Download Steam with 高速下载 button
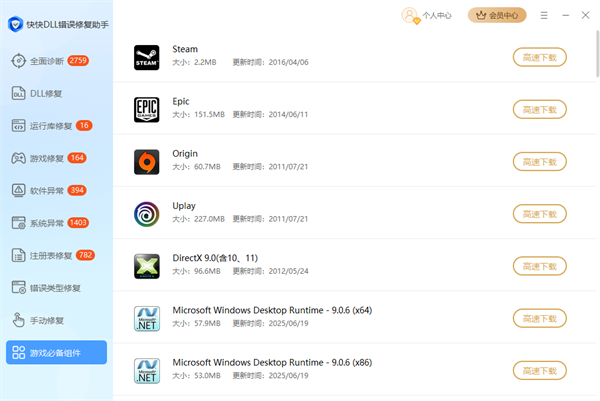 click(x=539, y=57)
